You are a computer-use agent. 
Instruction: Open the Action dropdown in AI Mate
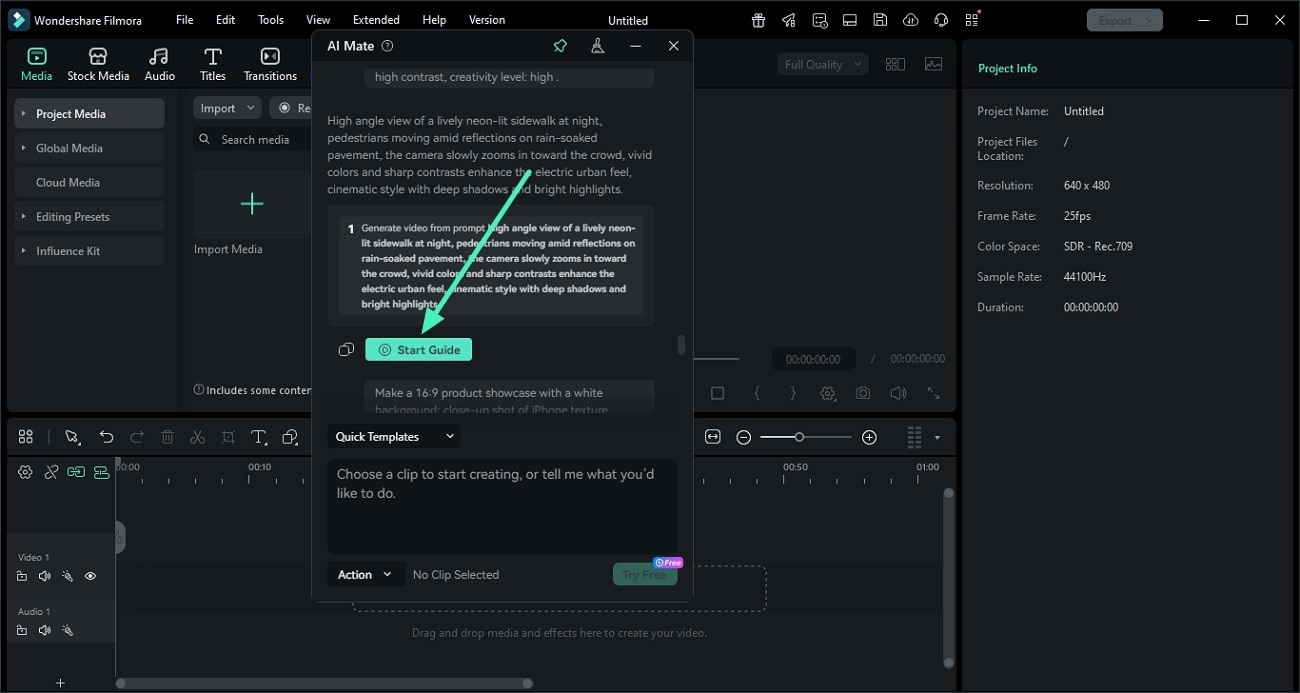point(365,575)
